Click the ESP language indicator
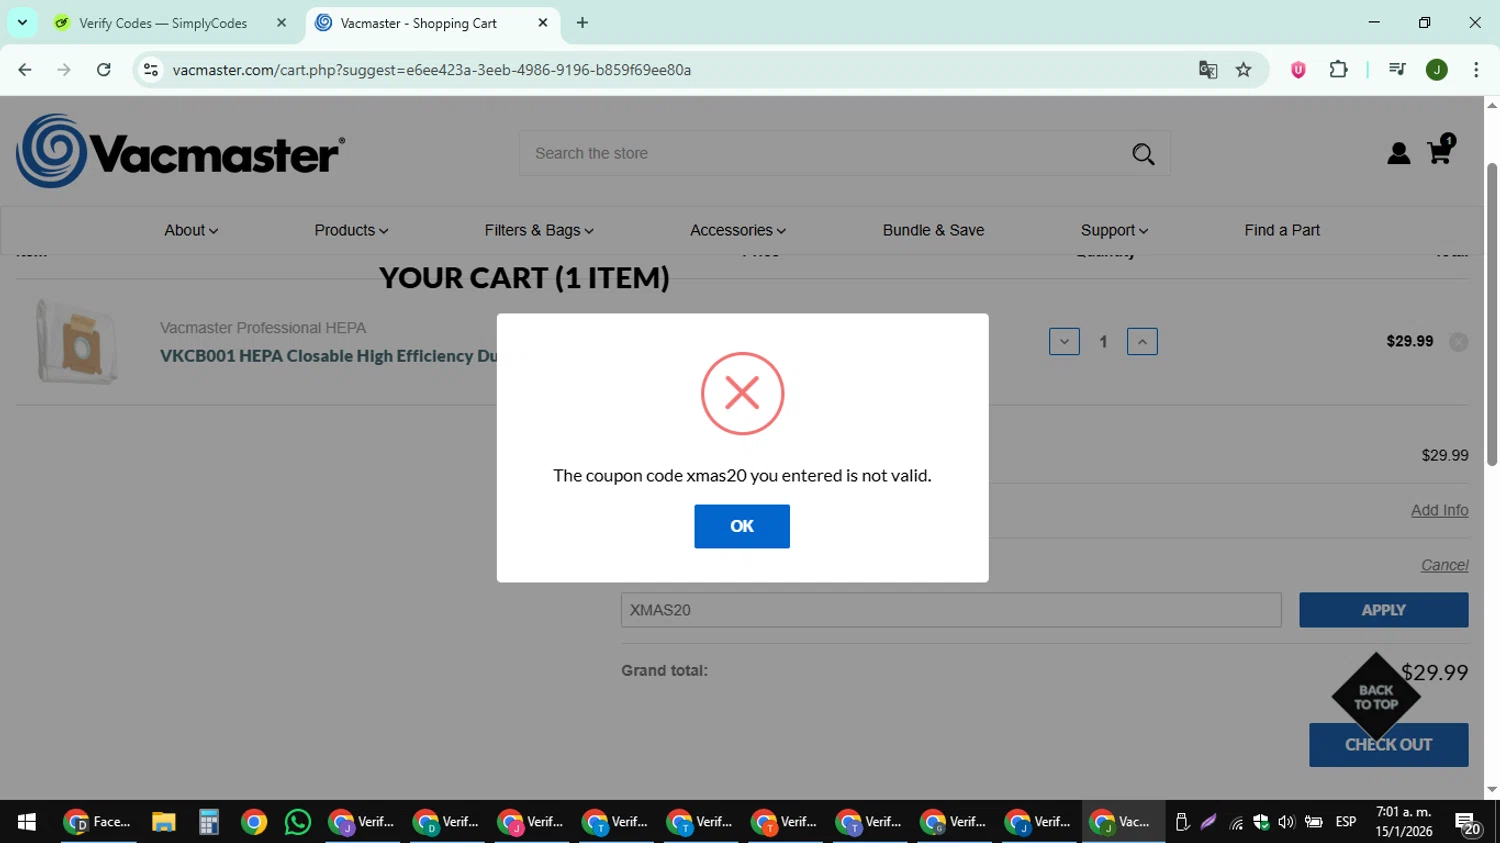 point(1346,822)
